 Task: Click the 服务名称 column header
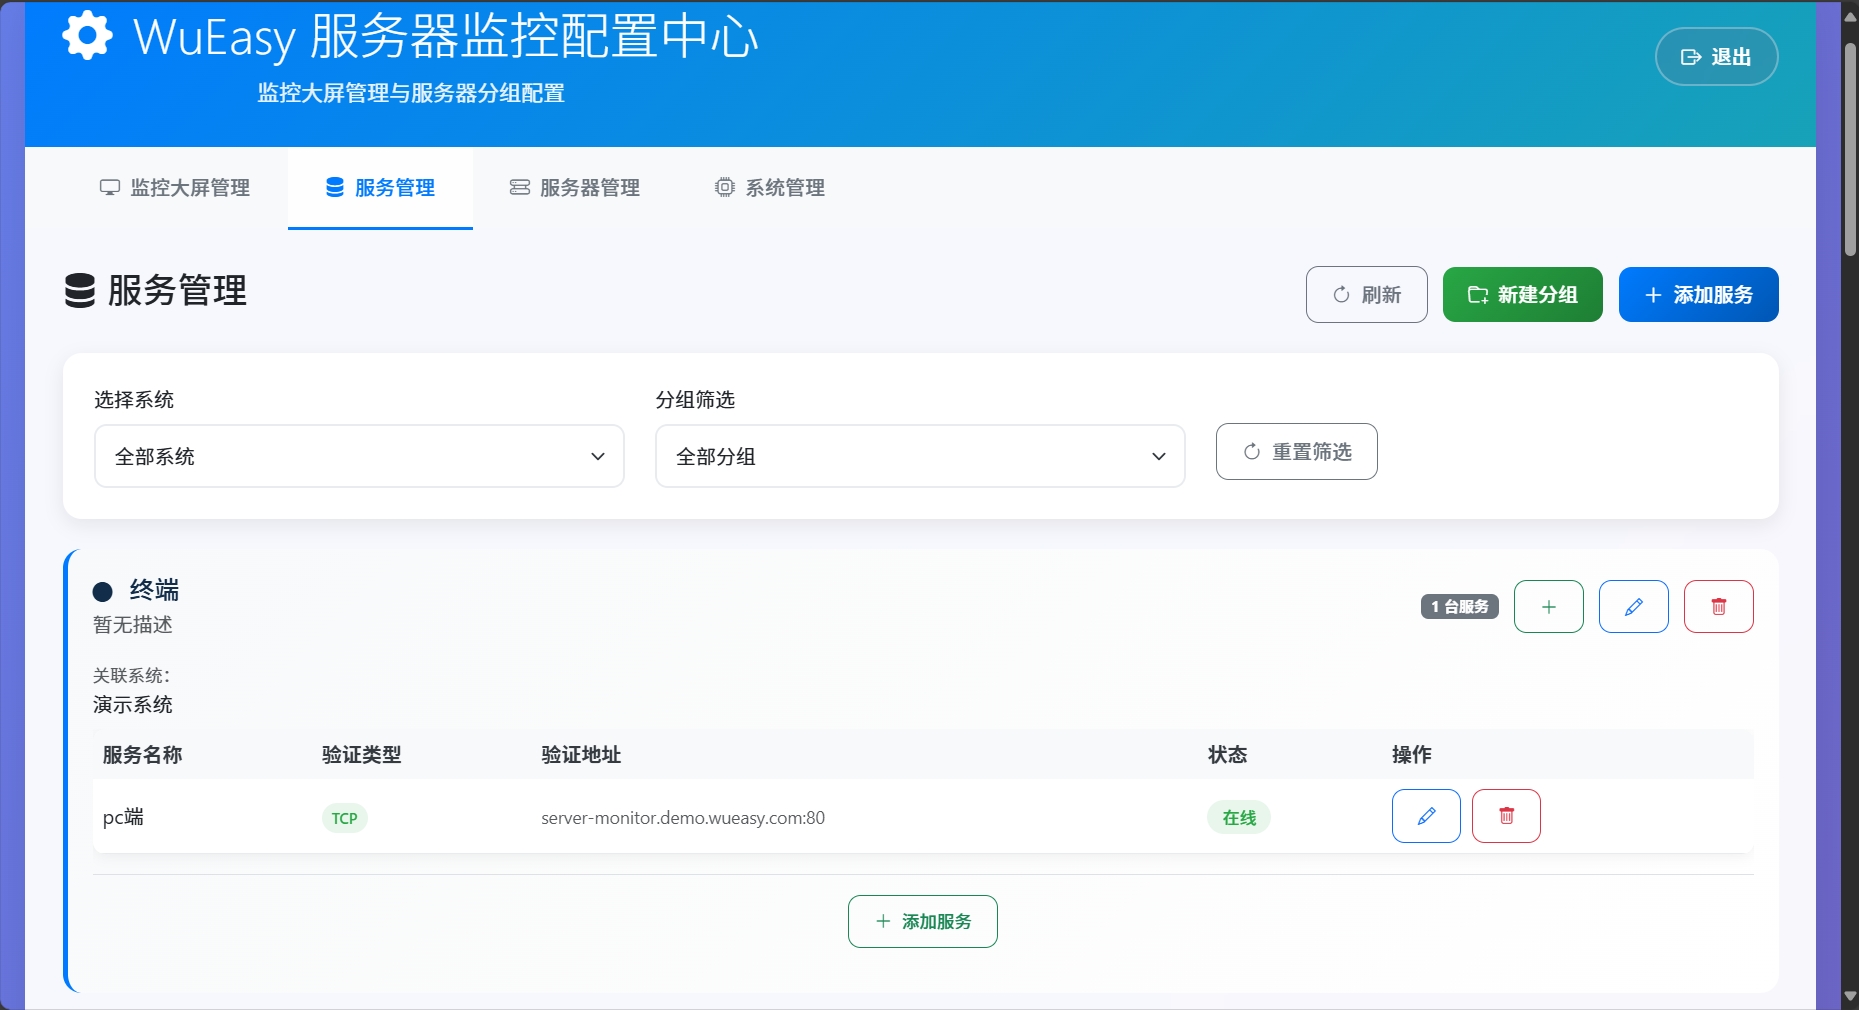click(x=142, y=755)
